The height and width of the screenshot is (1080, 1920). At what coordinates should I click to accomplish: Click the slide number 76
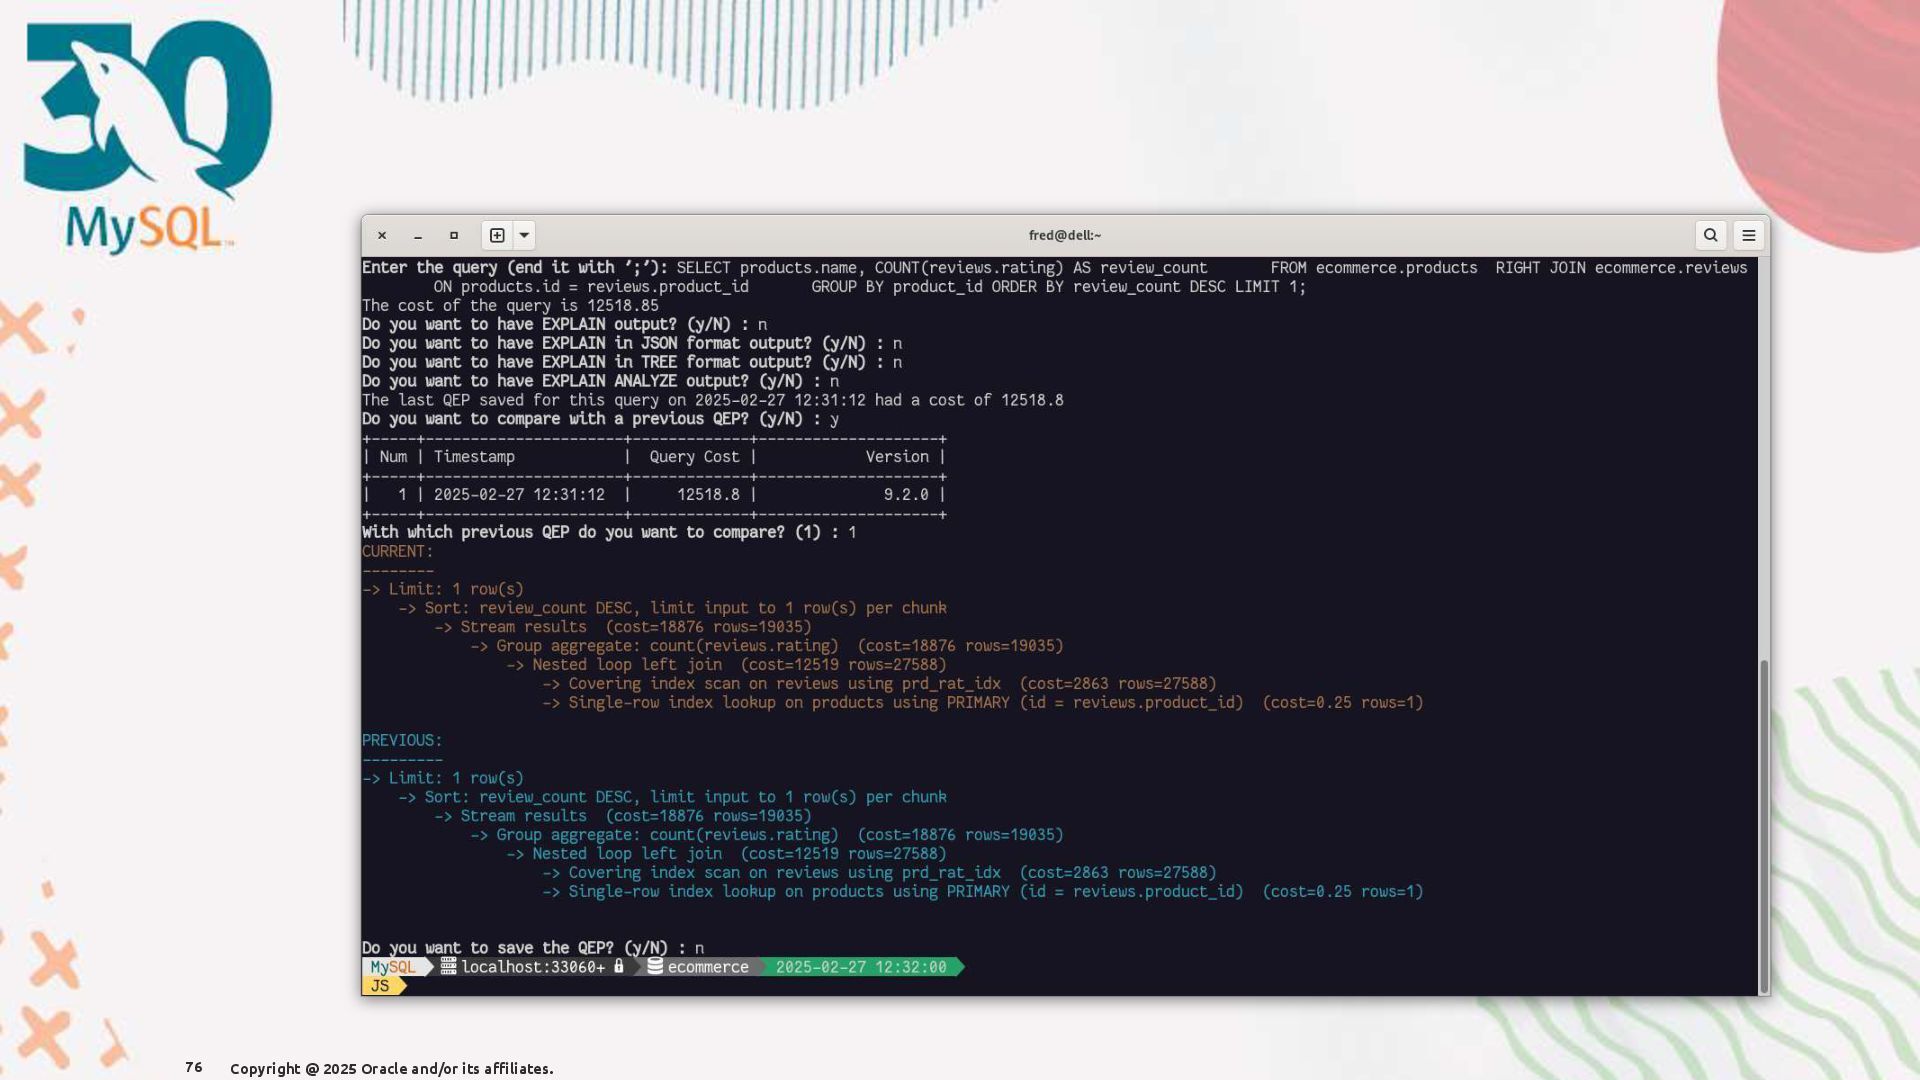194,1068
